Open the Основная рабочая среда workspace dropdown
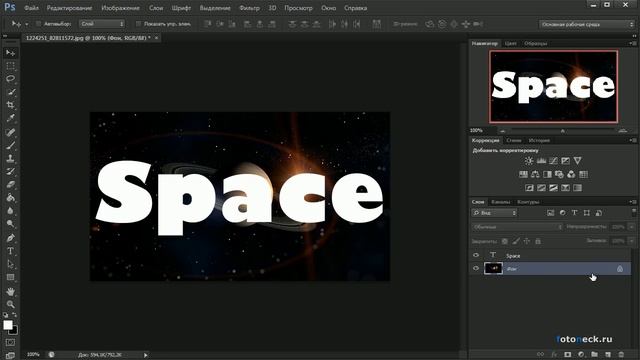640x360 pixels. 587,24
